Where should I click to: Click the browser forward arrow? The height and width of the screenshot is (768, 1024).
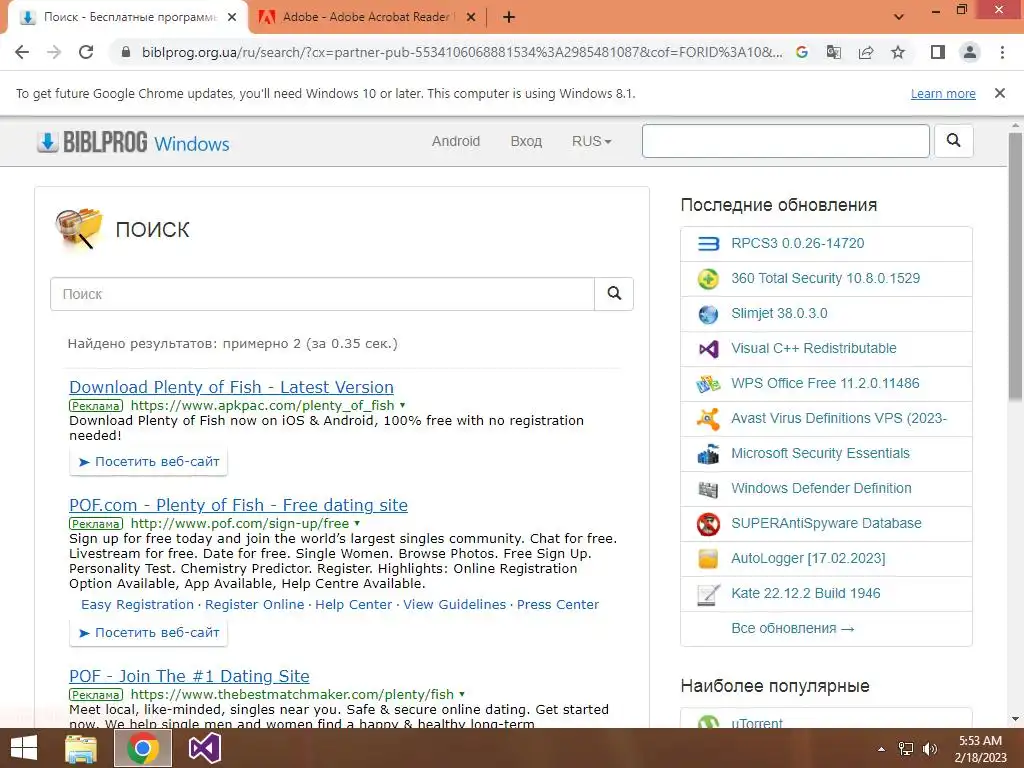tap(54, 52)
